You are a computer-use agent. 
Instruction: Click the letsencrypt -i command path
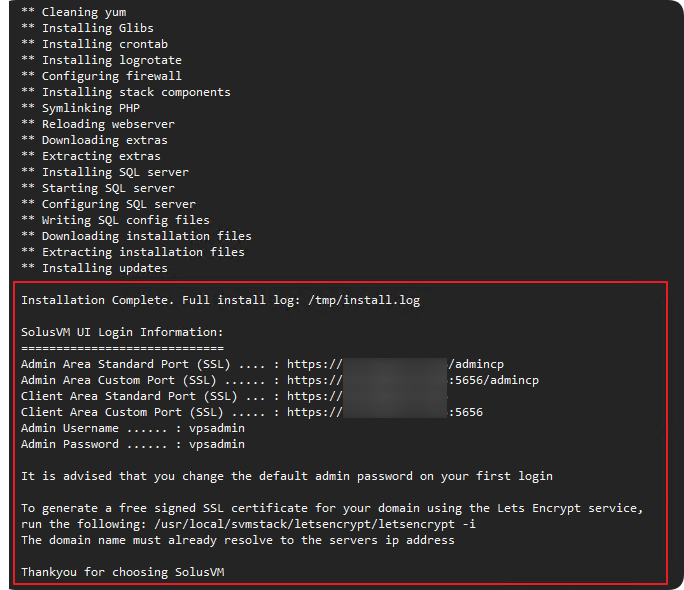(315, 524)
